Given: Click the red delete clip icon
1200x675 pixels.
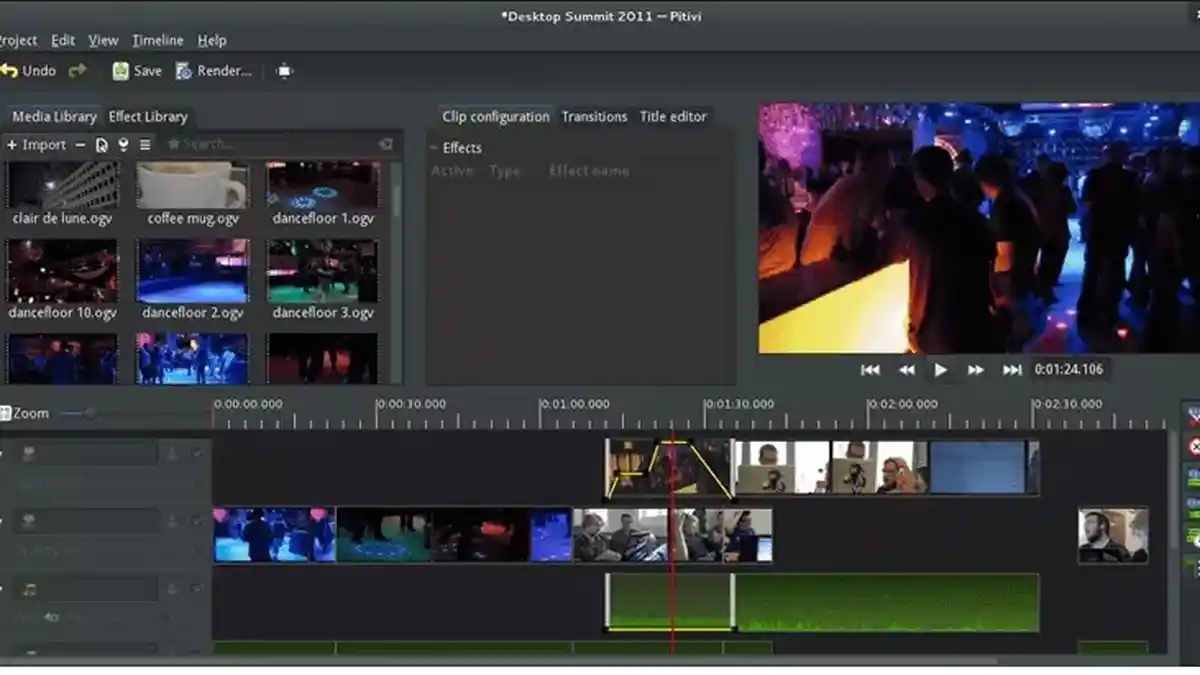Looking at the screenshot, I should tap(1193, 447).
